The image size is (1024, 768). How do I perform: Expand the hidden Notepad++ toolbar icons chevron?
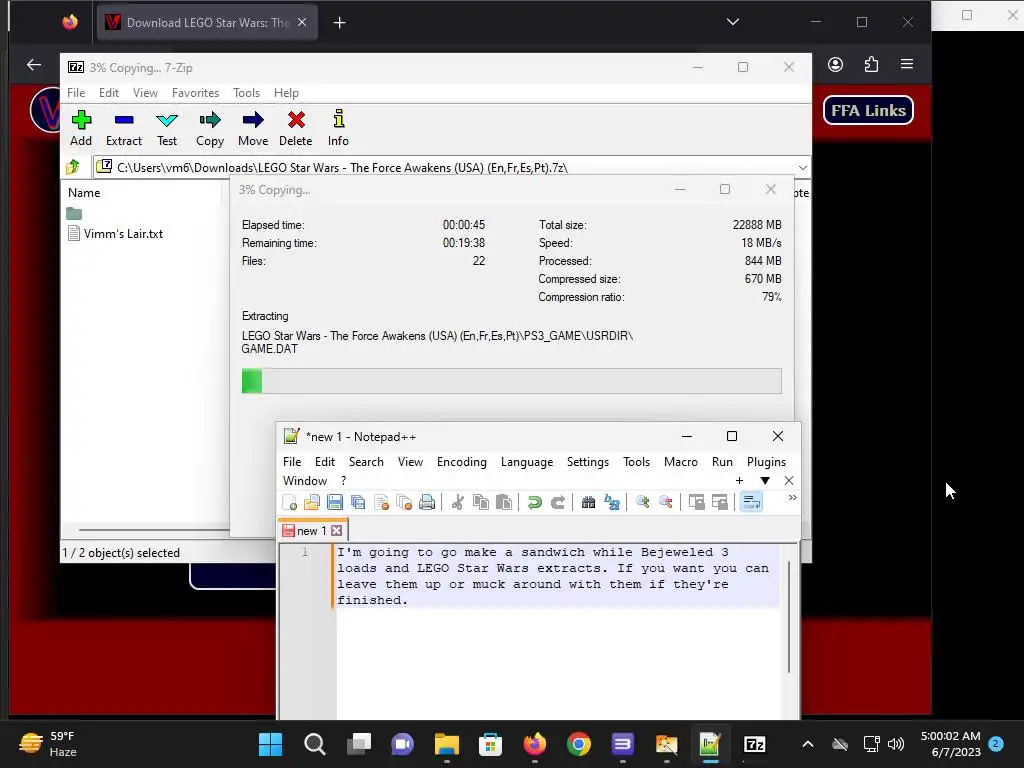[792, 498]
